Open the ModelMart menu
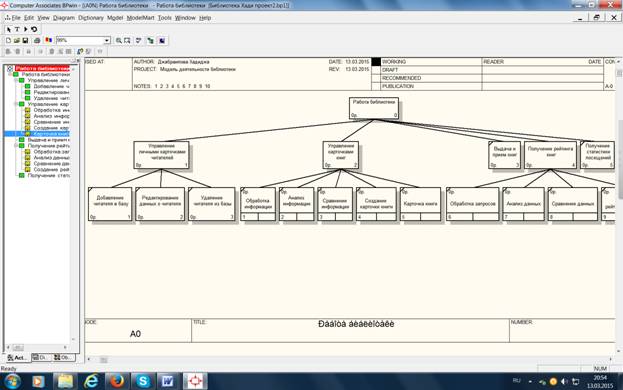The height and width of the screenshot is (390, 623). click(x=140, y=18)
